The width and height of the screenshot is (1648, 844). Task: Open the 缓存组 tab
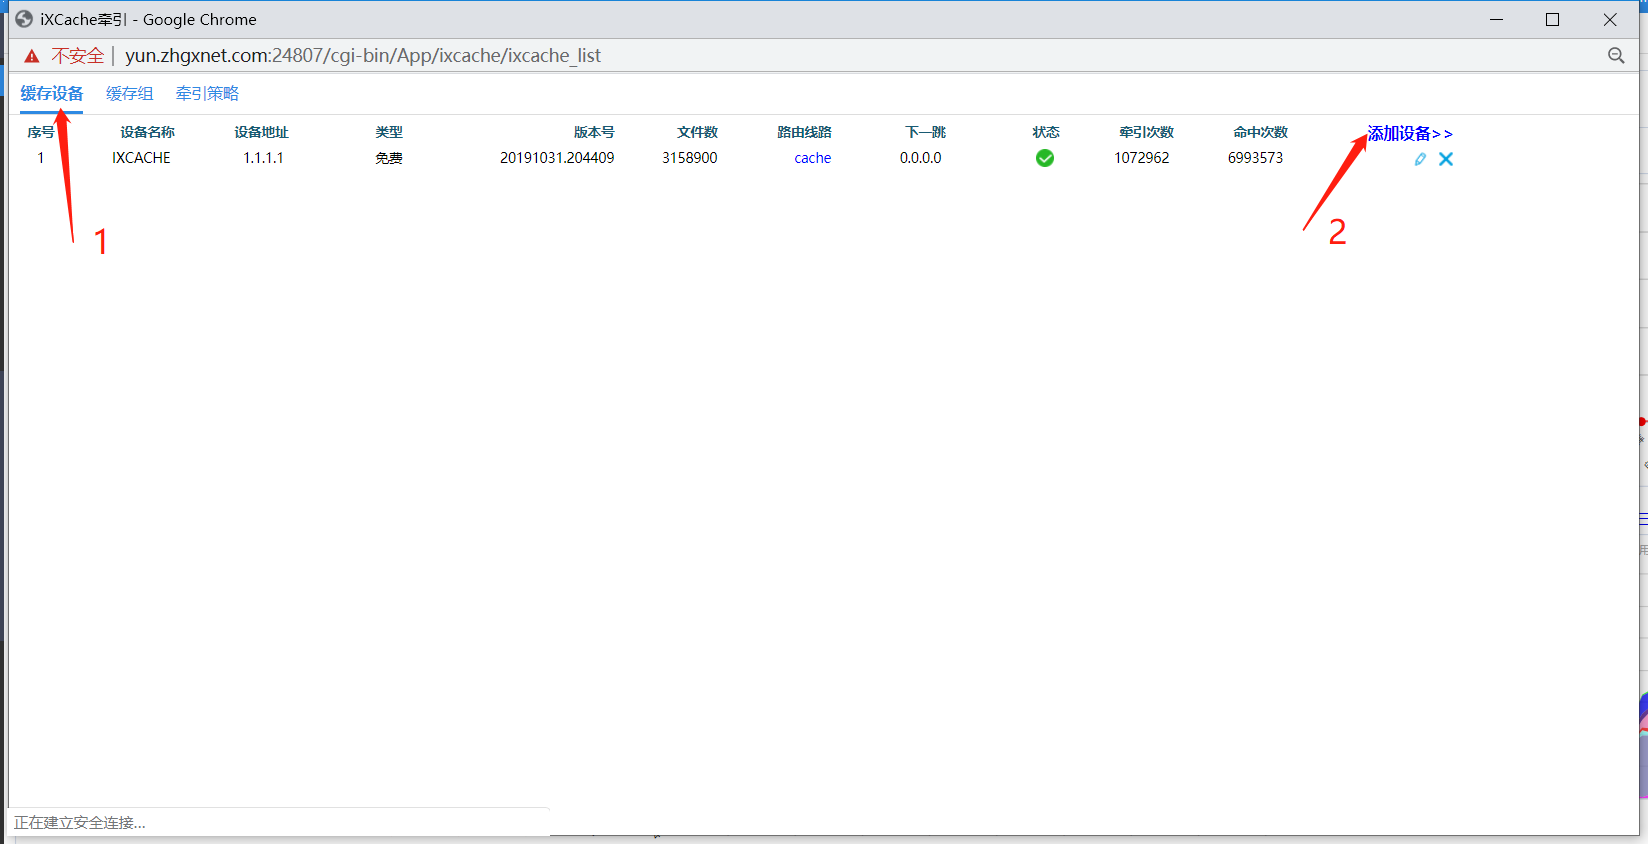pyautogui.click(x=130, y=94)
